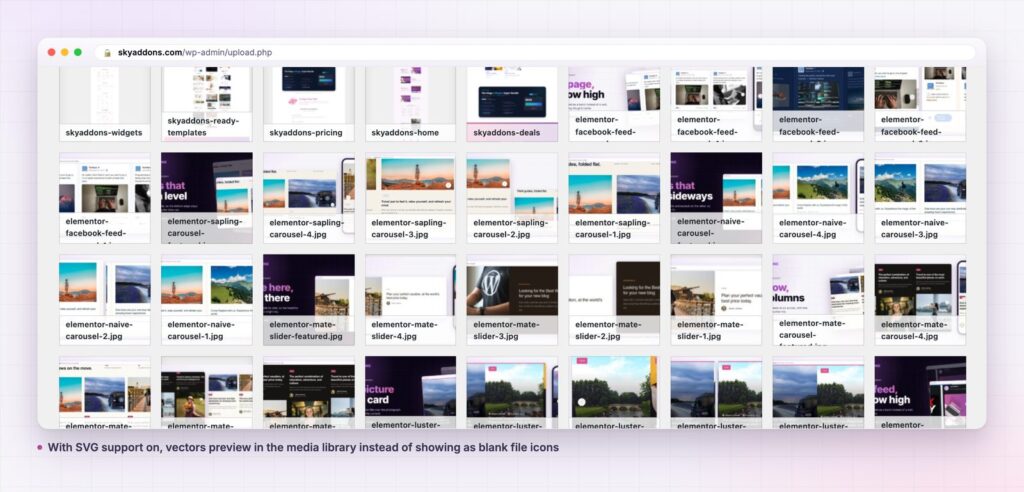Image resolution: width=1024 pixels, height=492 pixels.
Task: Click elementor-sapling-carousel-2.jpg
Action: click(513, 198)
